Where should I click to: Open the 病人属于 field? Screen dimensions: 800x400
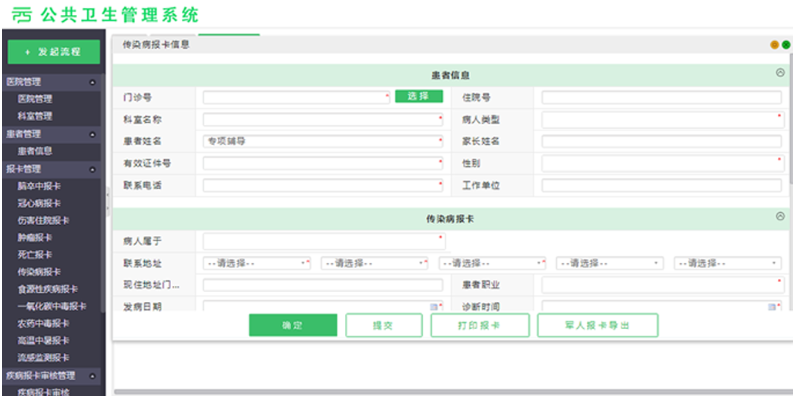pos(324,241)
